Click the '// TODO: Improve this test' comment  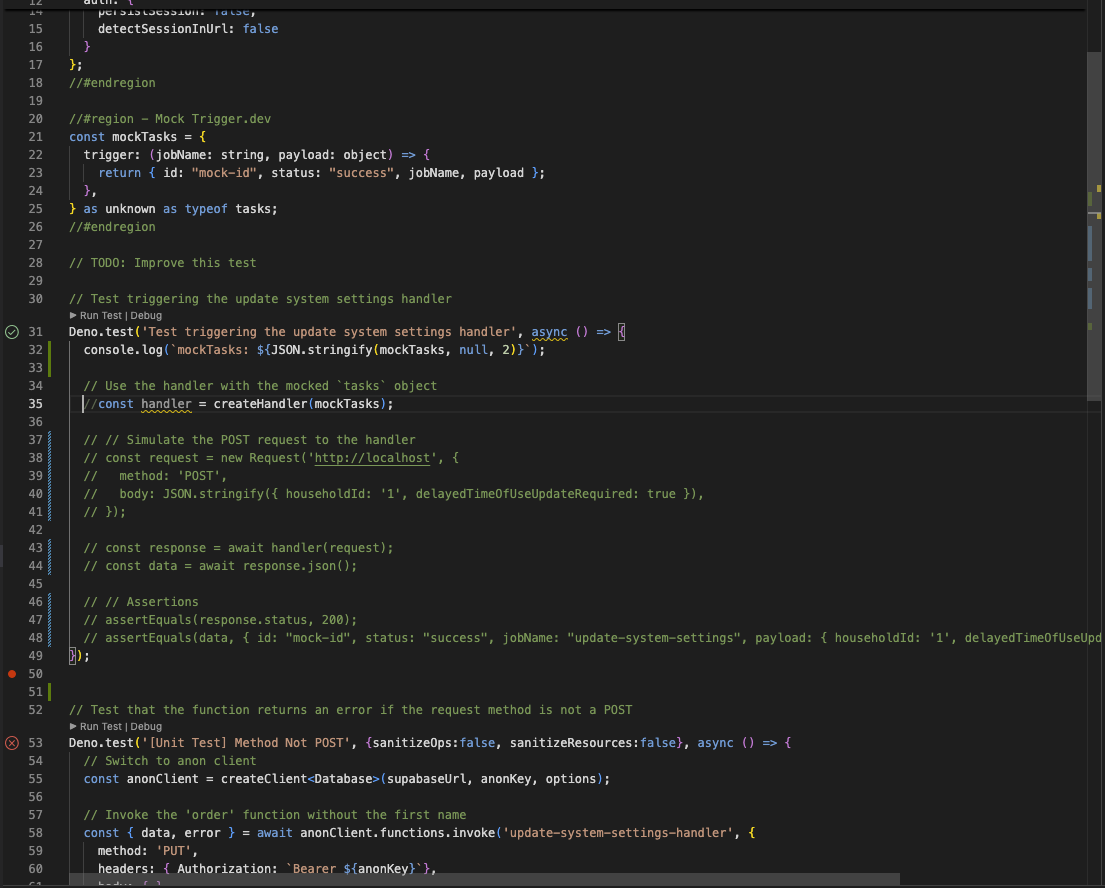click(163, 263)
